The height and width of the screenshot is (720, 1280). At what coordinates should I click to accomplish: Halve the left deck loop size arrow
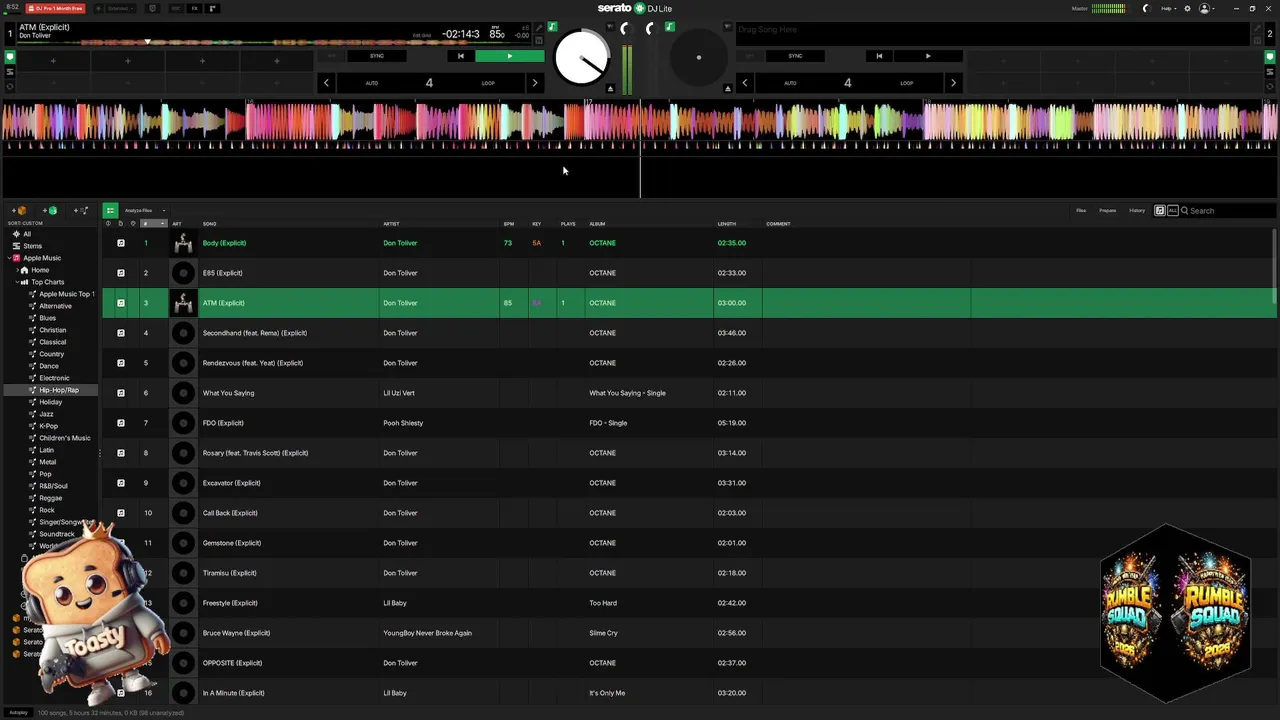(x=326, y=83)
